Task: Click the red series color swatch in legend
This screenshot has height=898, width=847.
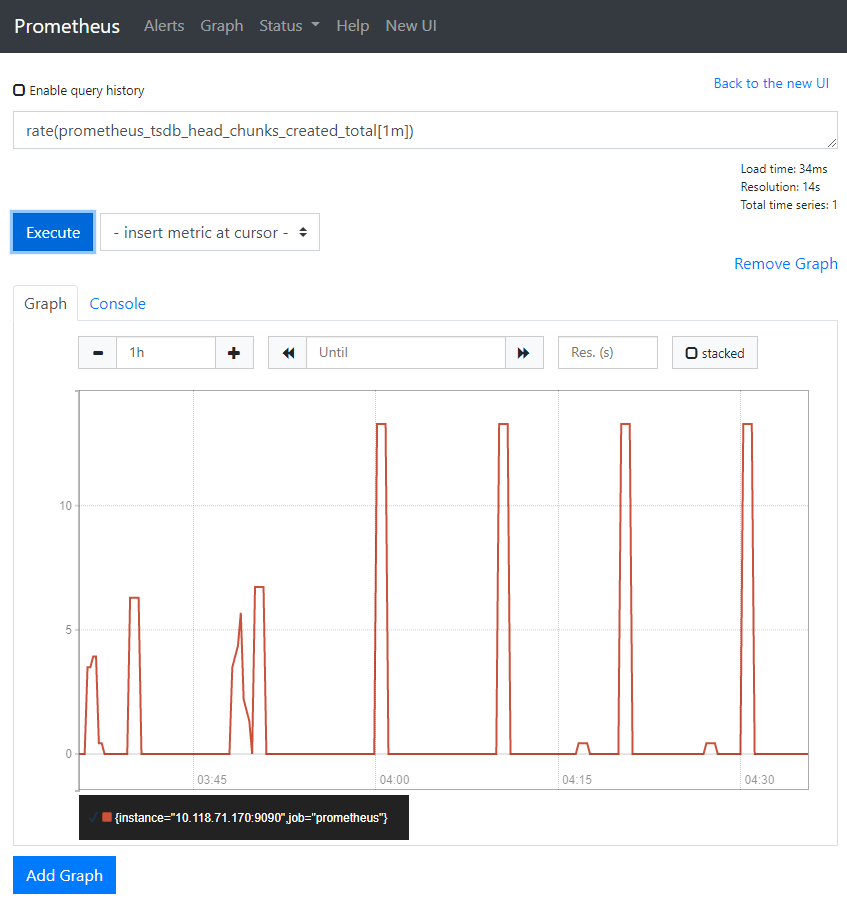Action: click(107, 818)
